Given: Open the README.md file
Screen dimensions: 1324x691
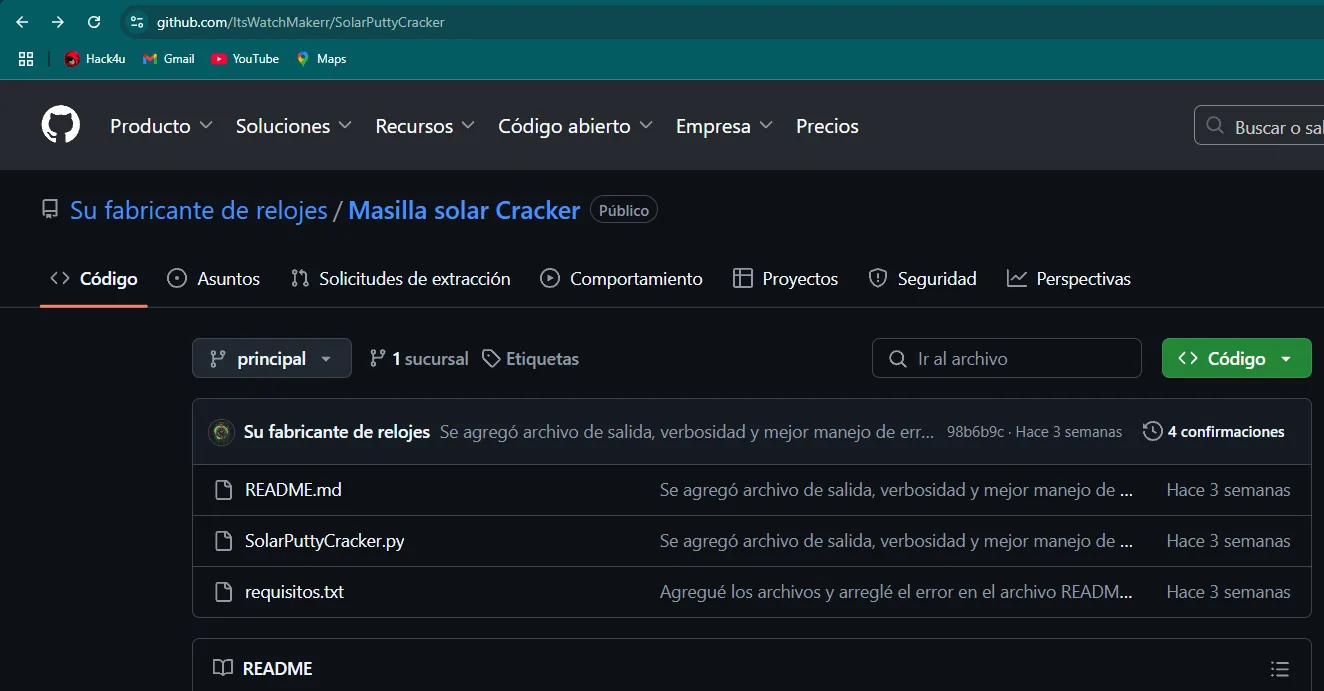Looking at the screenshot, I should click(293, 490).
